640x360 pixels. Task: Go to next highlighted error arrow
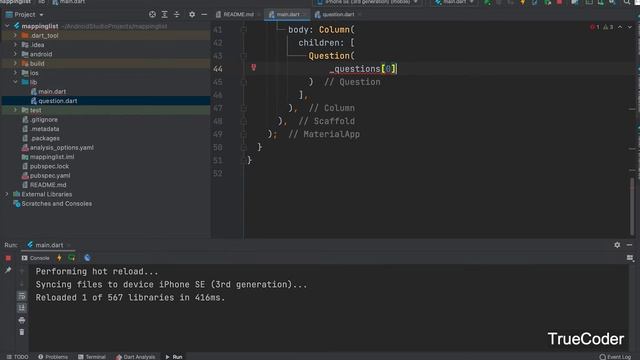pos(630,27)
